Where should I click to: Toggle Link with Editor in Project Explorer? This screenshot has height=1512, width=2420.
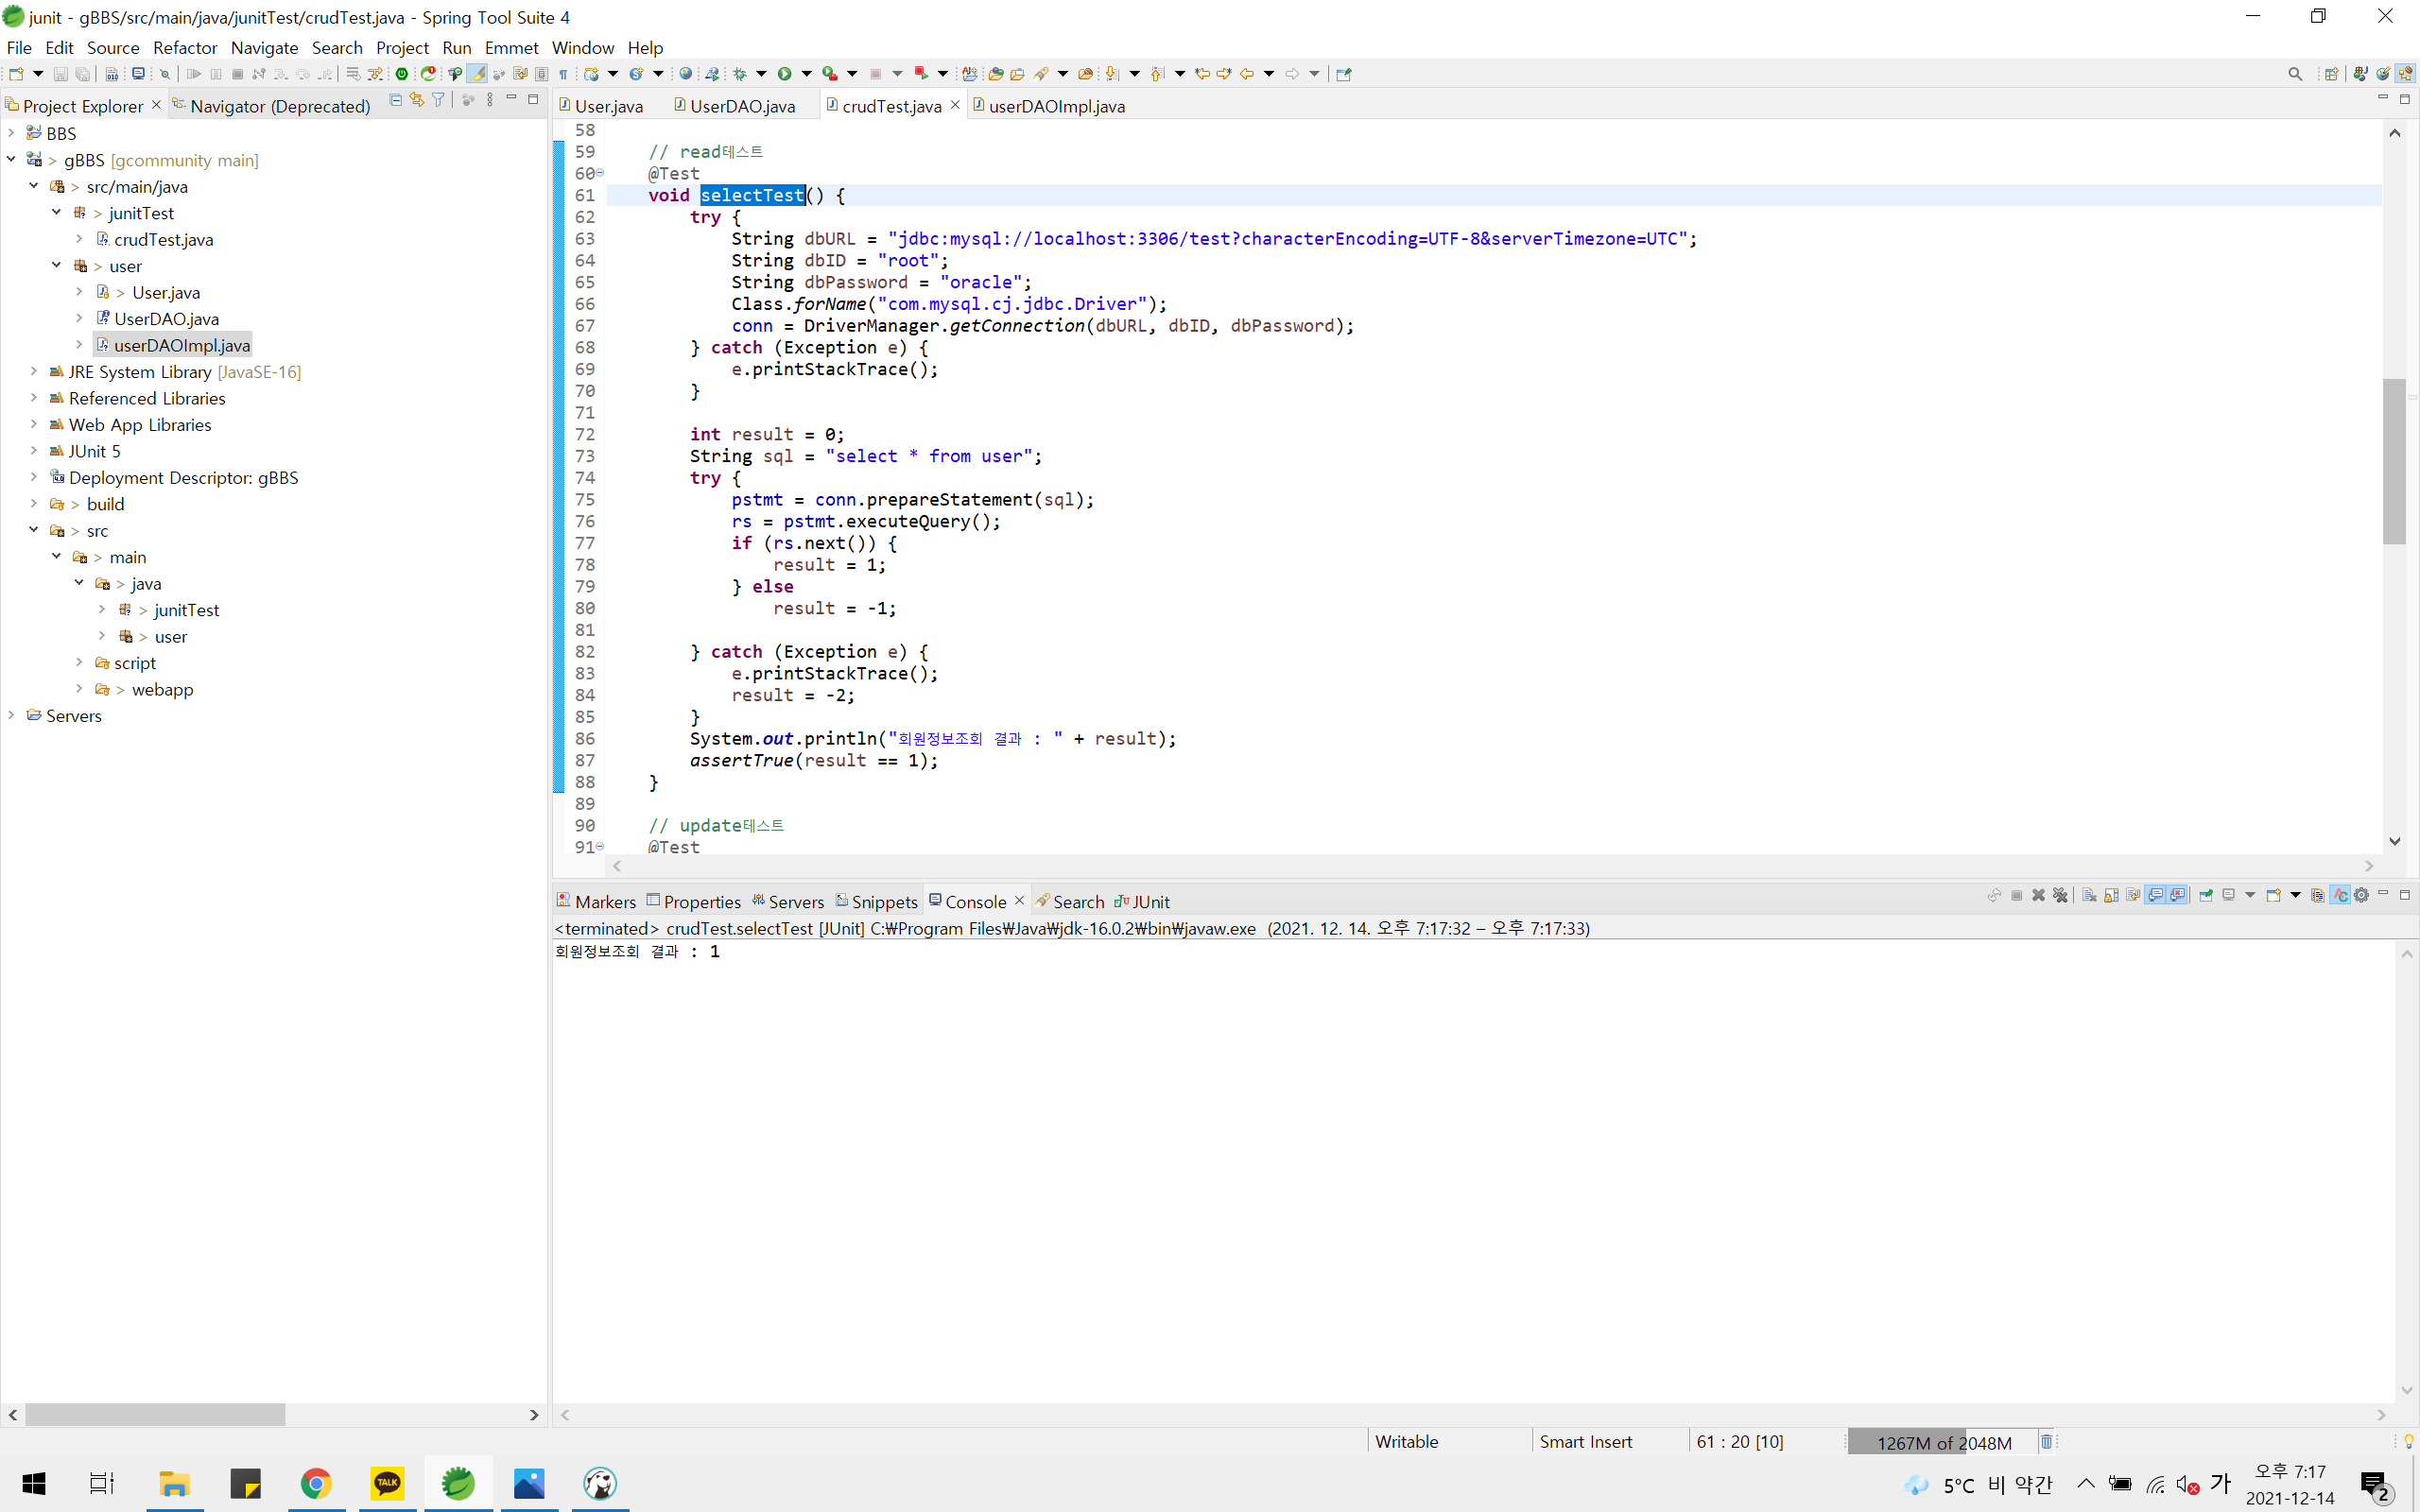pos(417,100)
